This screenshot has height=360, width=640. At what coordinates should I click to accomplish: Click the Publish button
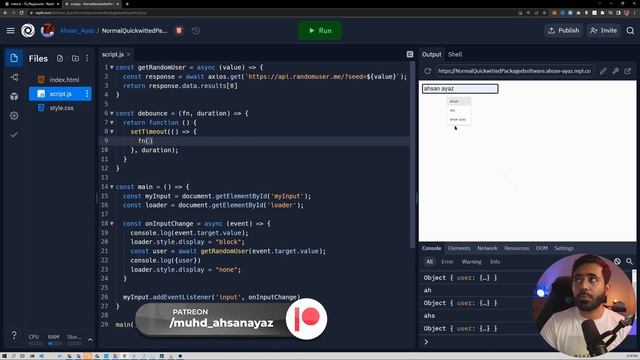coord(563,31)
